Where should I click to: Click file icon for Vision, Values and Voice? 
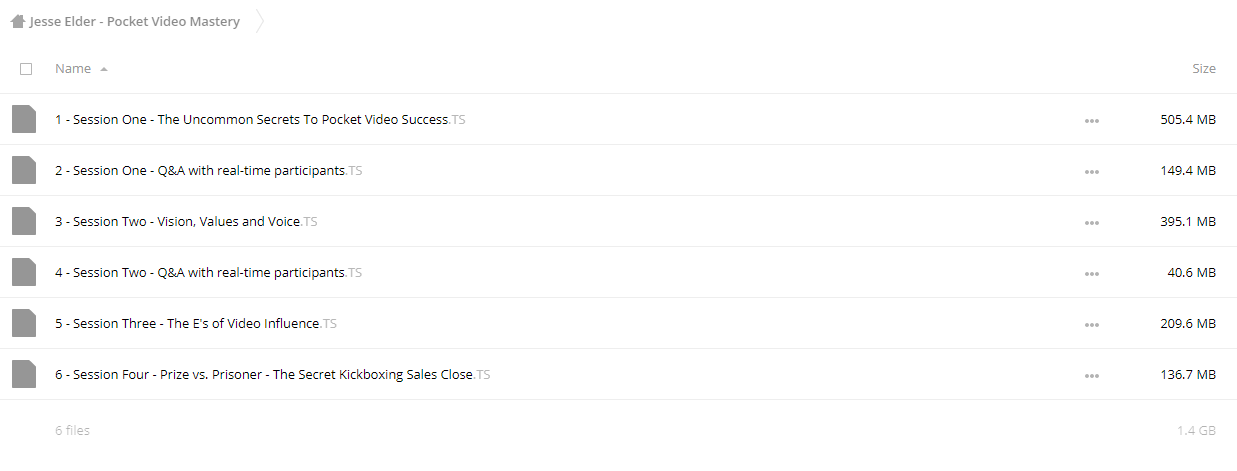pos(23,221)
